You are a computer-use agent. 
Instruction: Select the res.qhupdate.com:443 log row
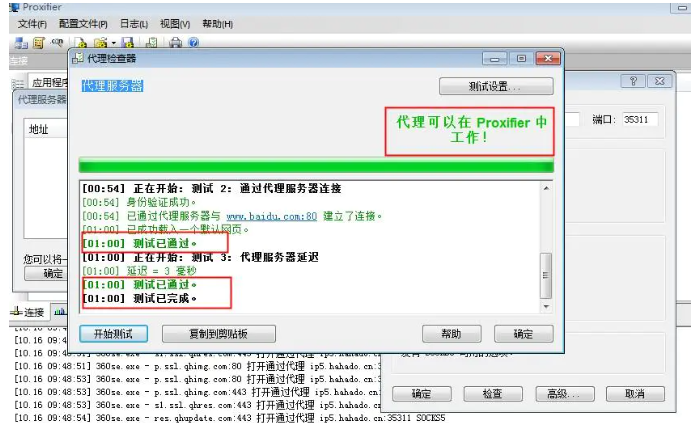point(229,418)
